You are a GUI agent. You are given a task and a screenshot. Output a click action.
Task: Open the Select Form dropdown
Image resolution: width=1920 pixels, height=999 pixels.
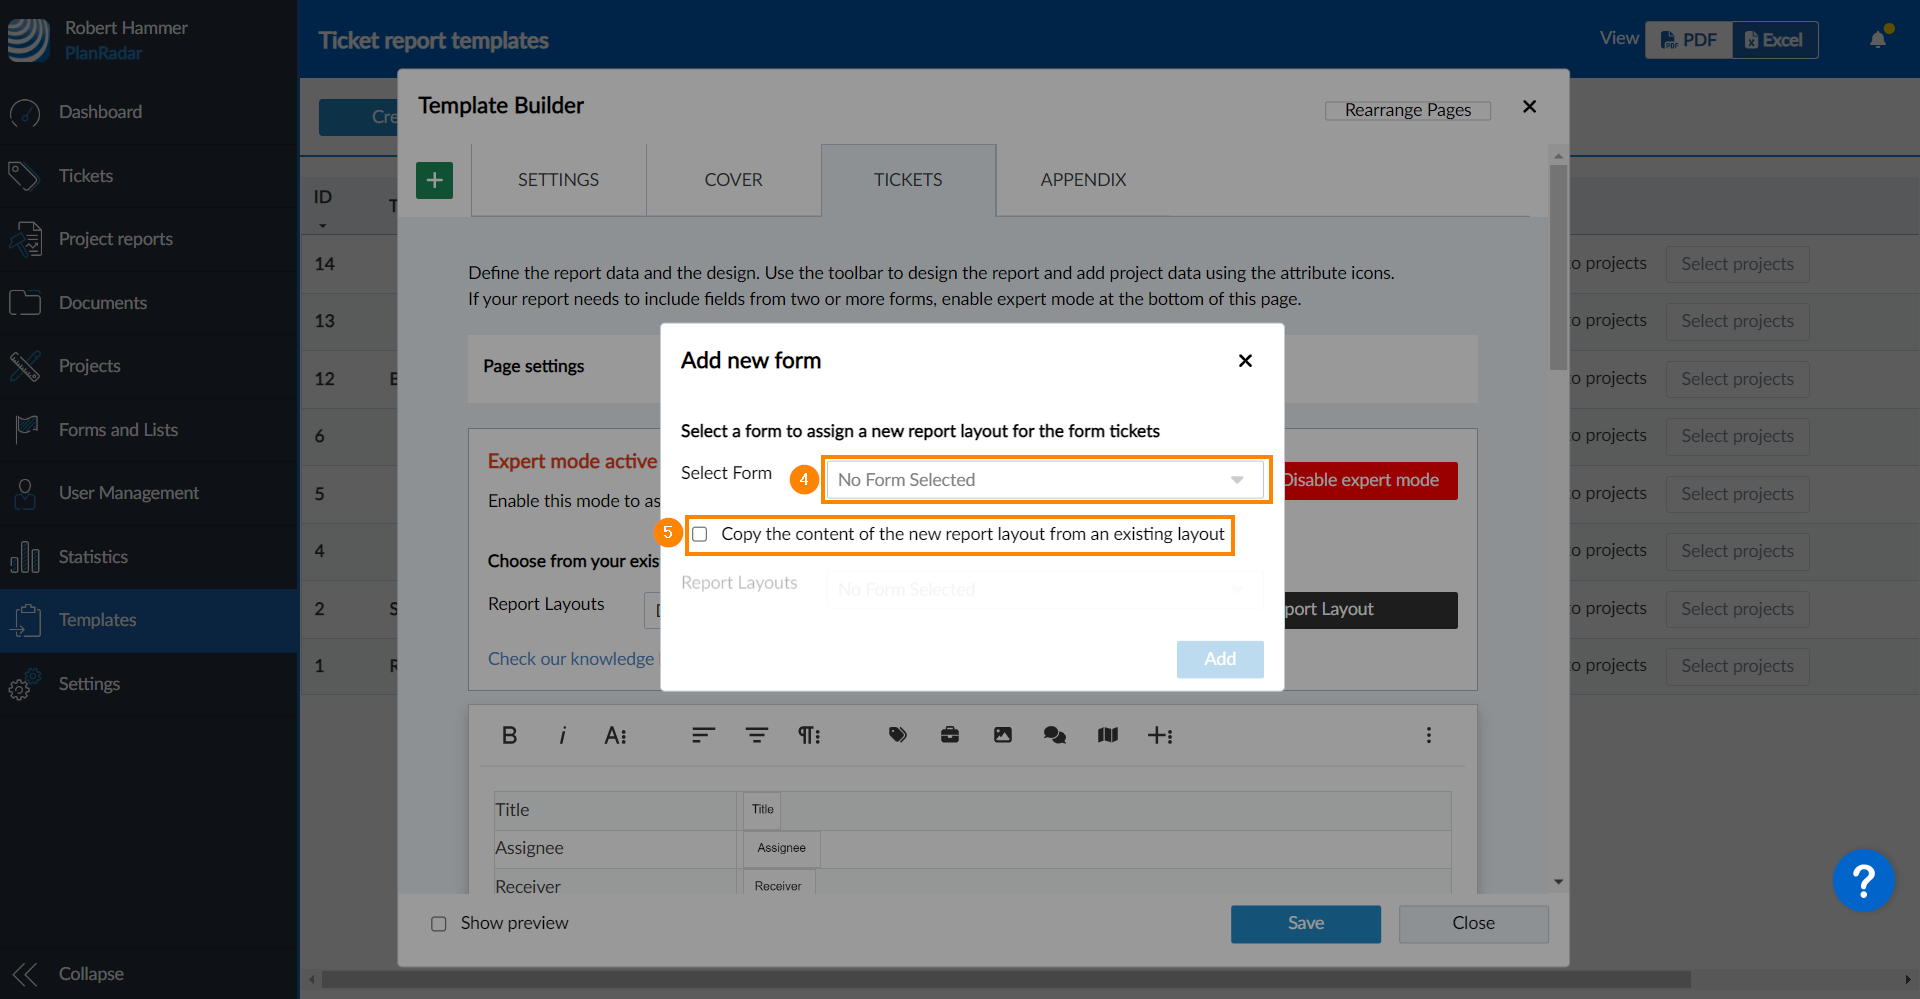point(1044,480)
